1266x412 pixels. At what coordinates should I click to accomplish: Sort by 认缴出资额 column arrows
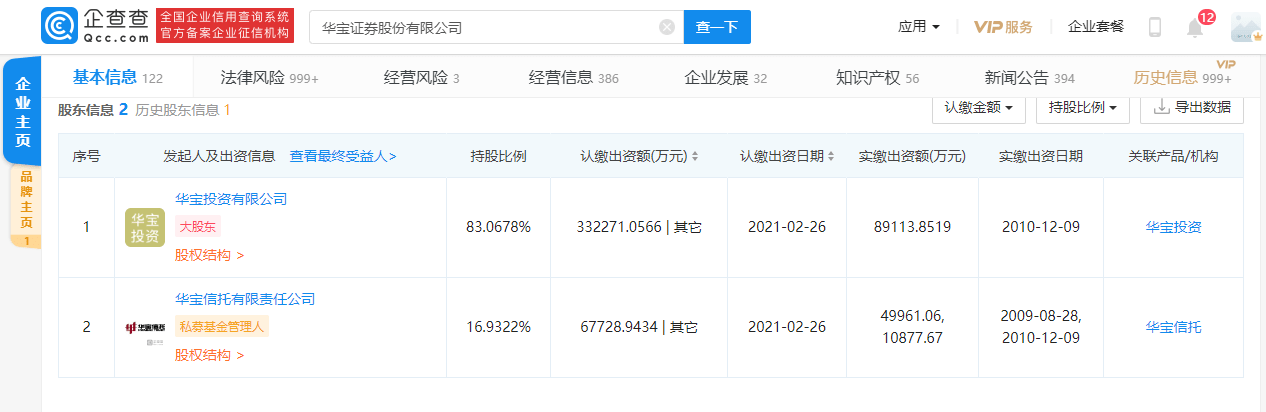(x=695, y=157)
